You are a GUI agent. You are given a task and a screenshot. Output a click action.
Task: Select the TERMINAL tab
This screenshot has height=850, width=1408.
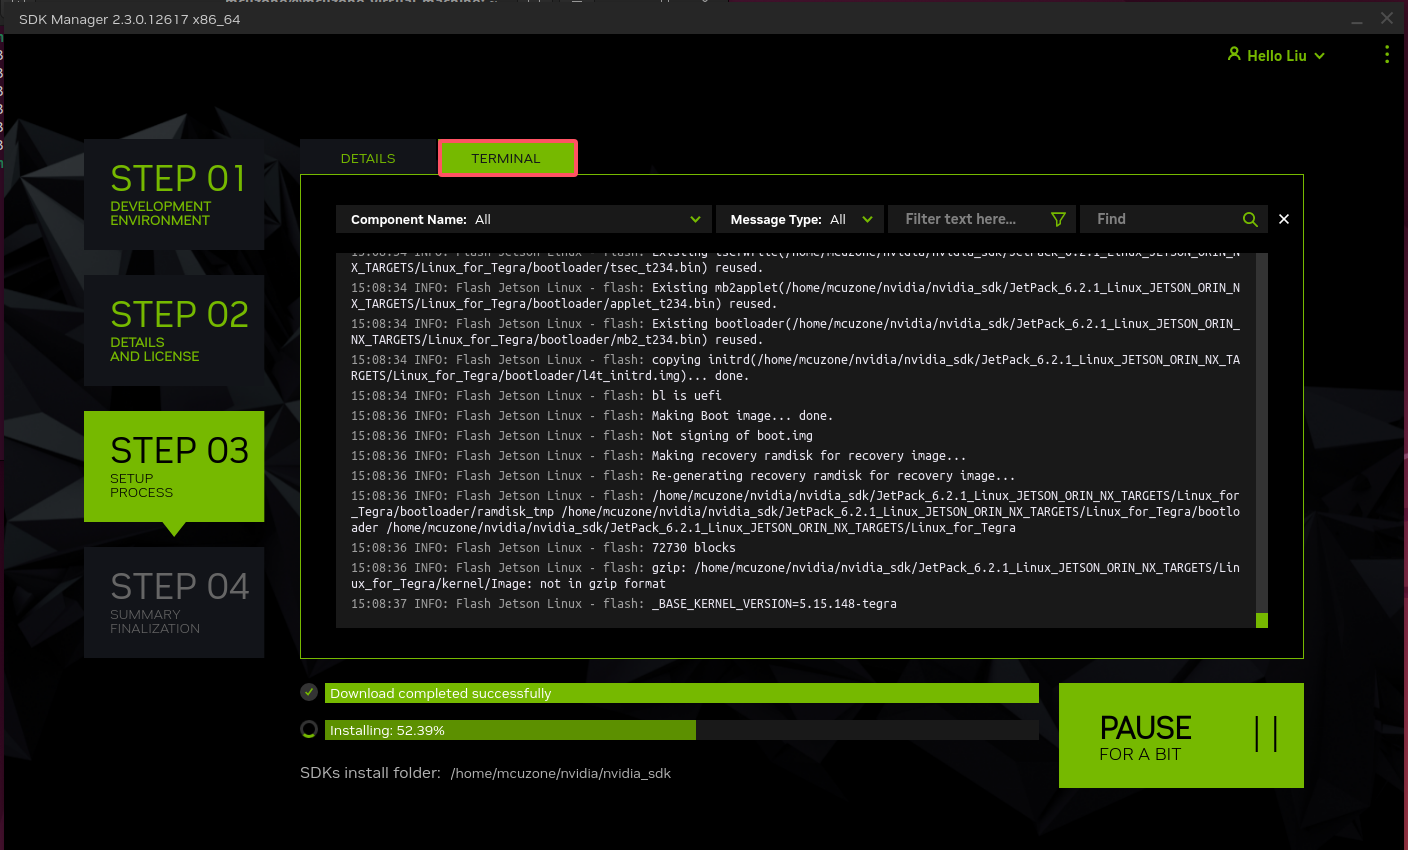pos(508,158)
